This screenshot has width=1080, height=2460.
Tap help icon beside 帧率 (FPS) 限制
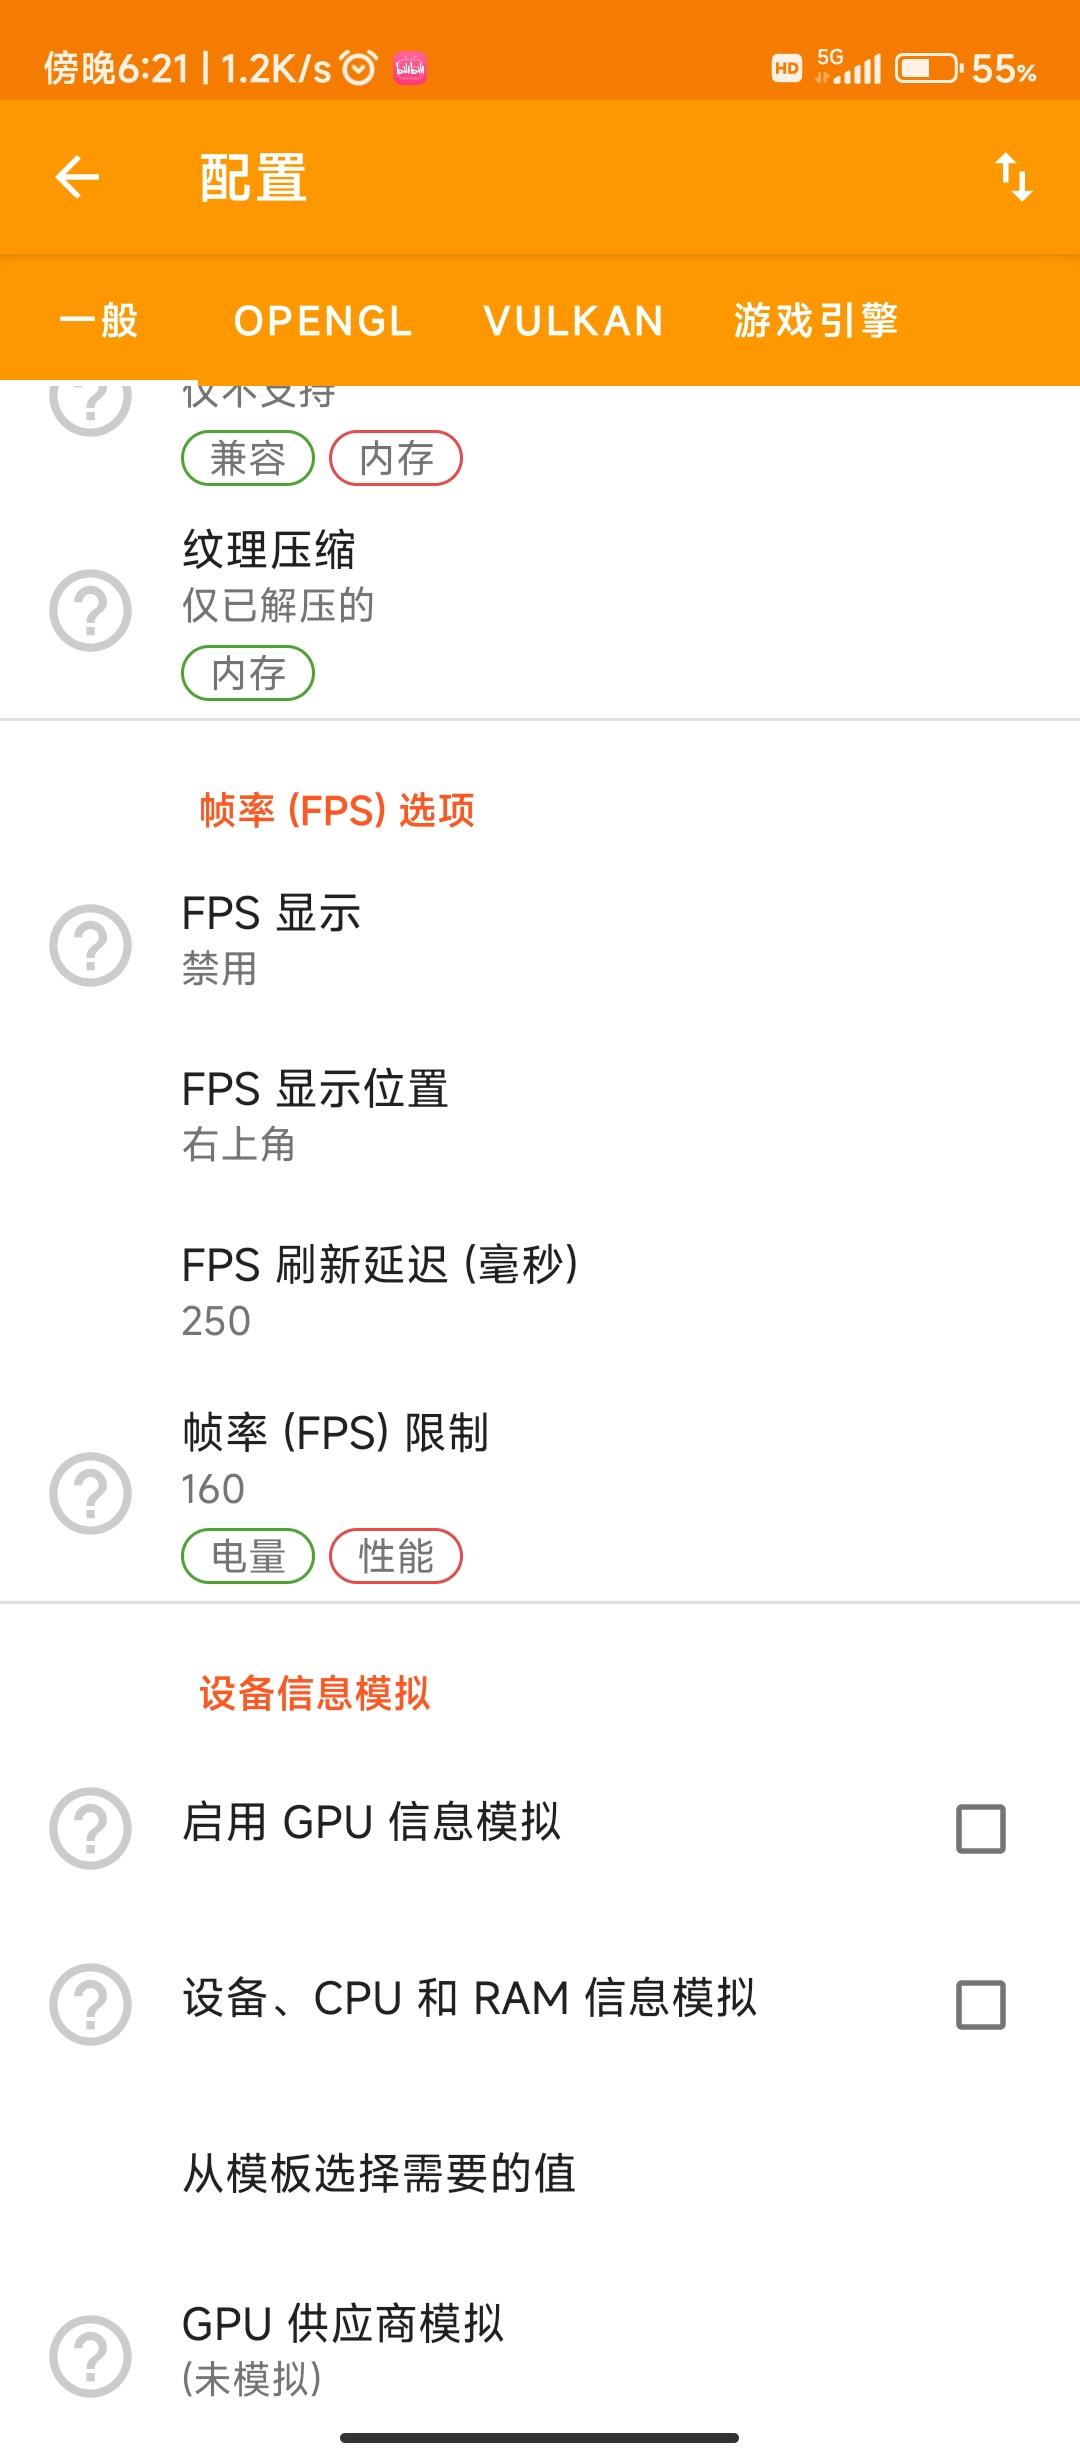click(90, 1493)
